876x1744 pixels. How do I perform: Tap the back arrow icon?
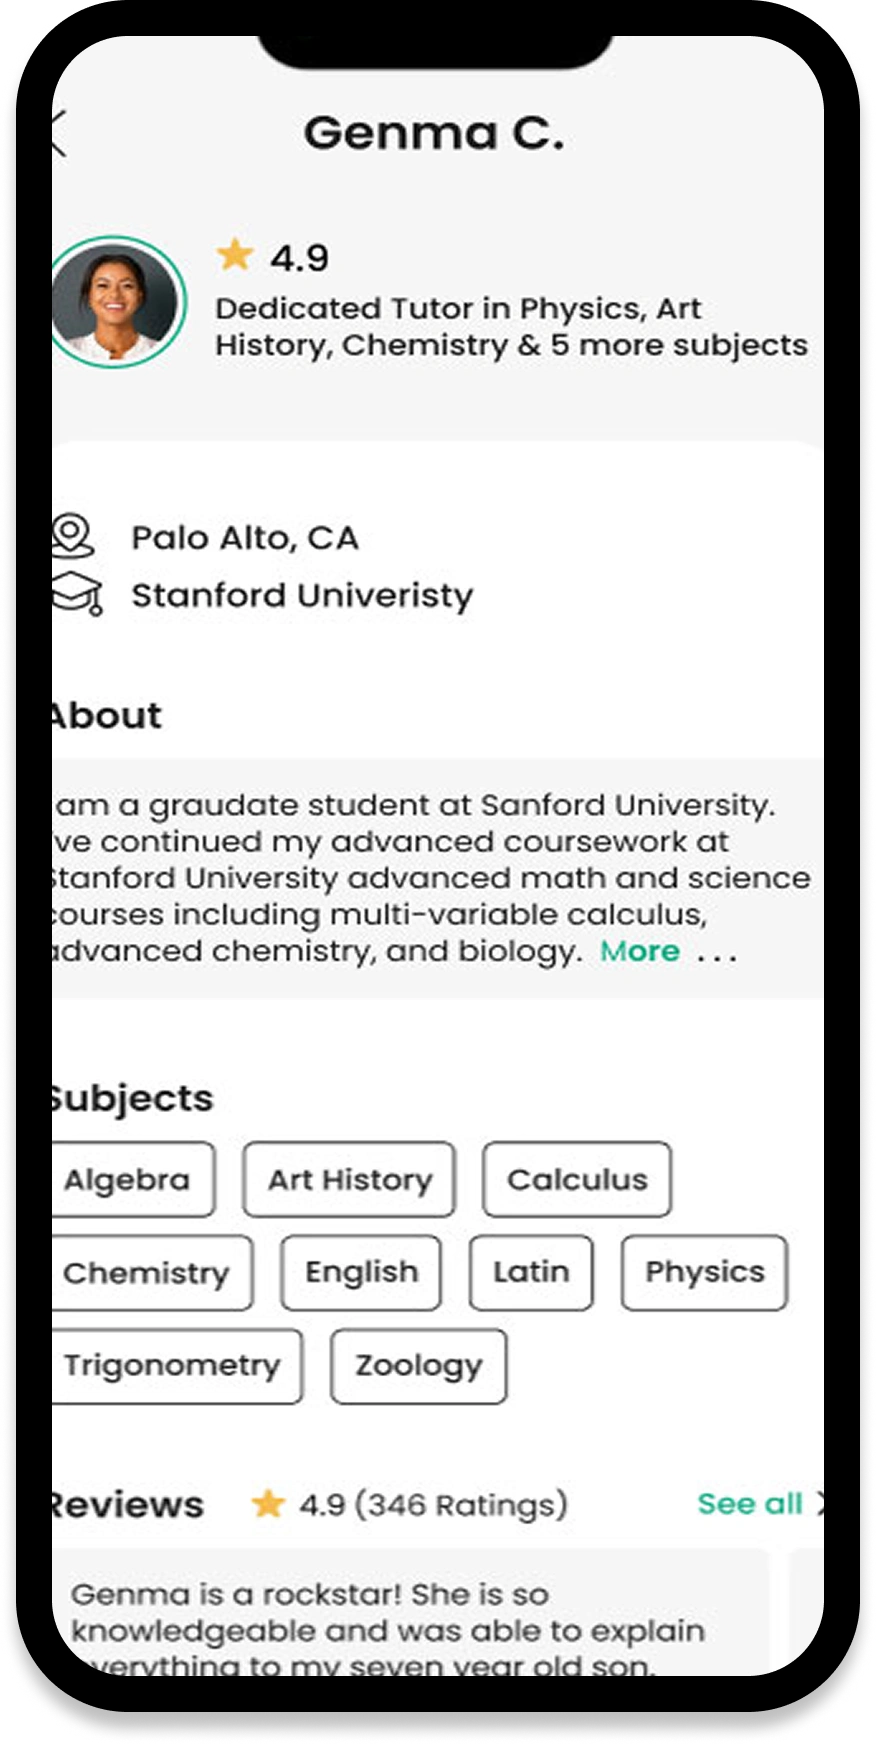tap(58, 134)
